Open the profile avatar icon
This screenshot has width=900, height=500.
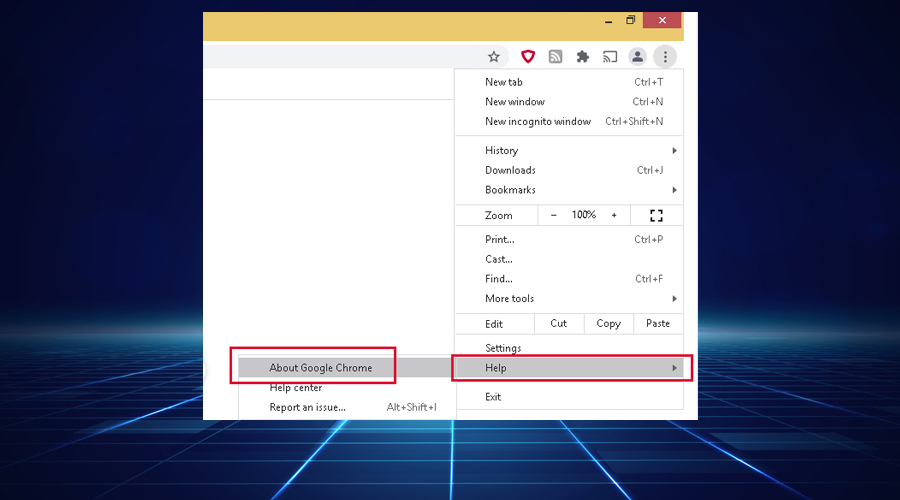pos(637,57)
